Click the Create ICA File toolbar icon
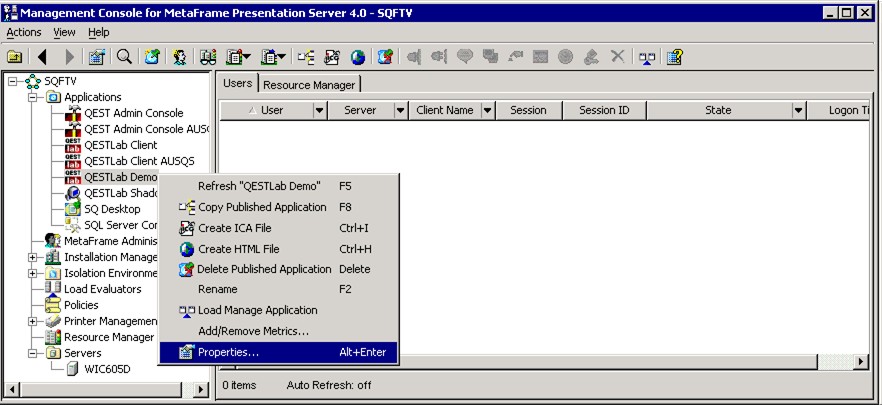 (x=332, y=57)
